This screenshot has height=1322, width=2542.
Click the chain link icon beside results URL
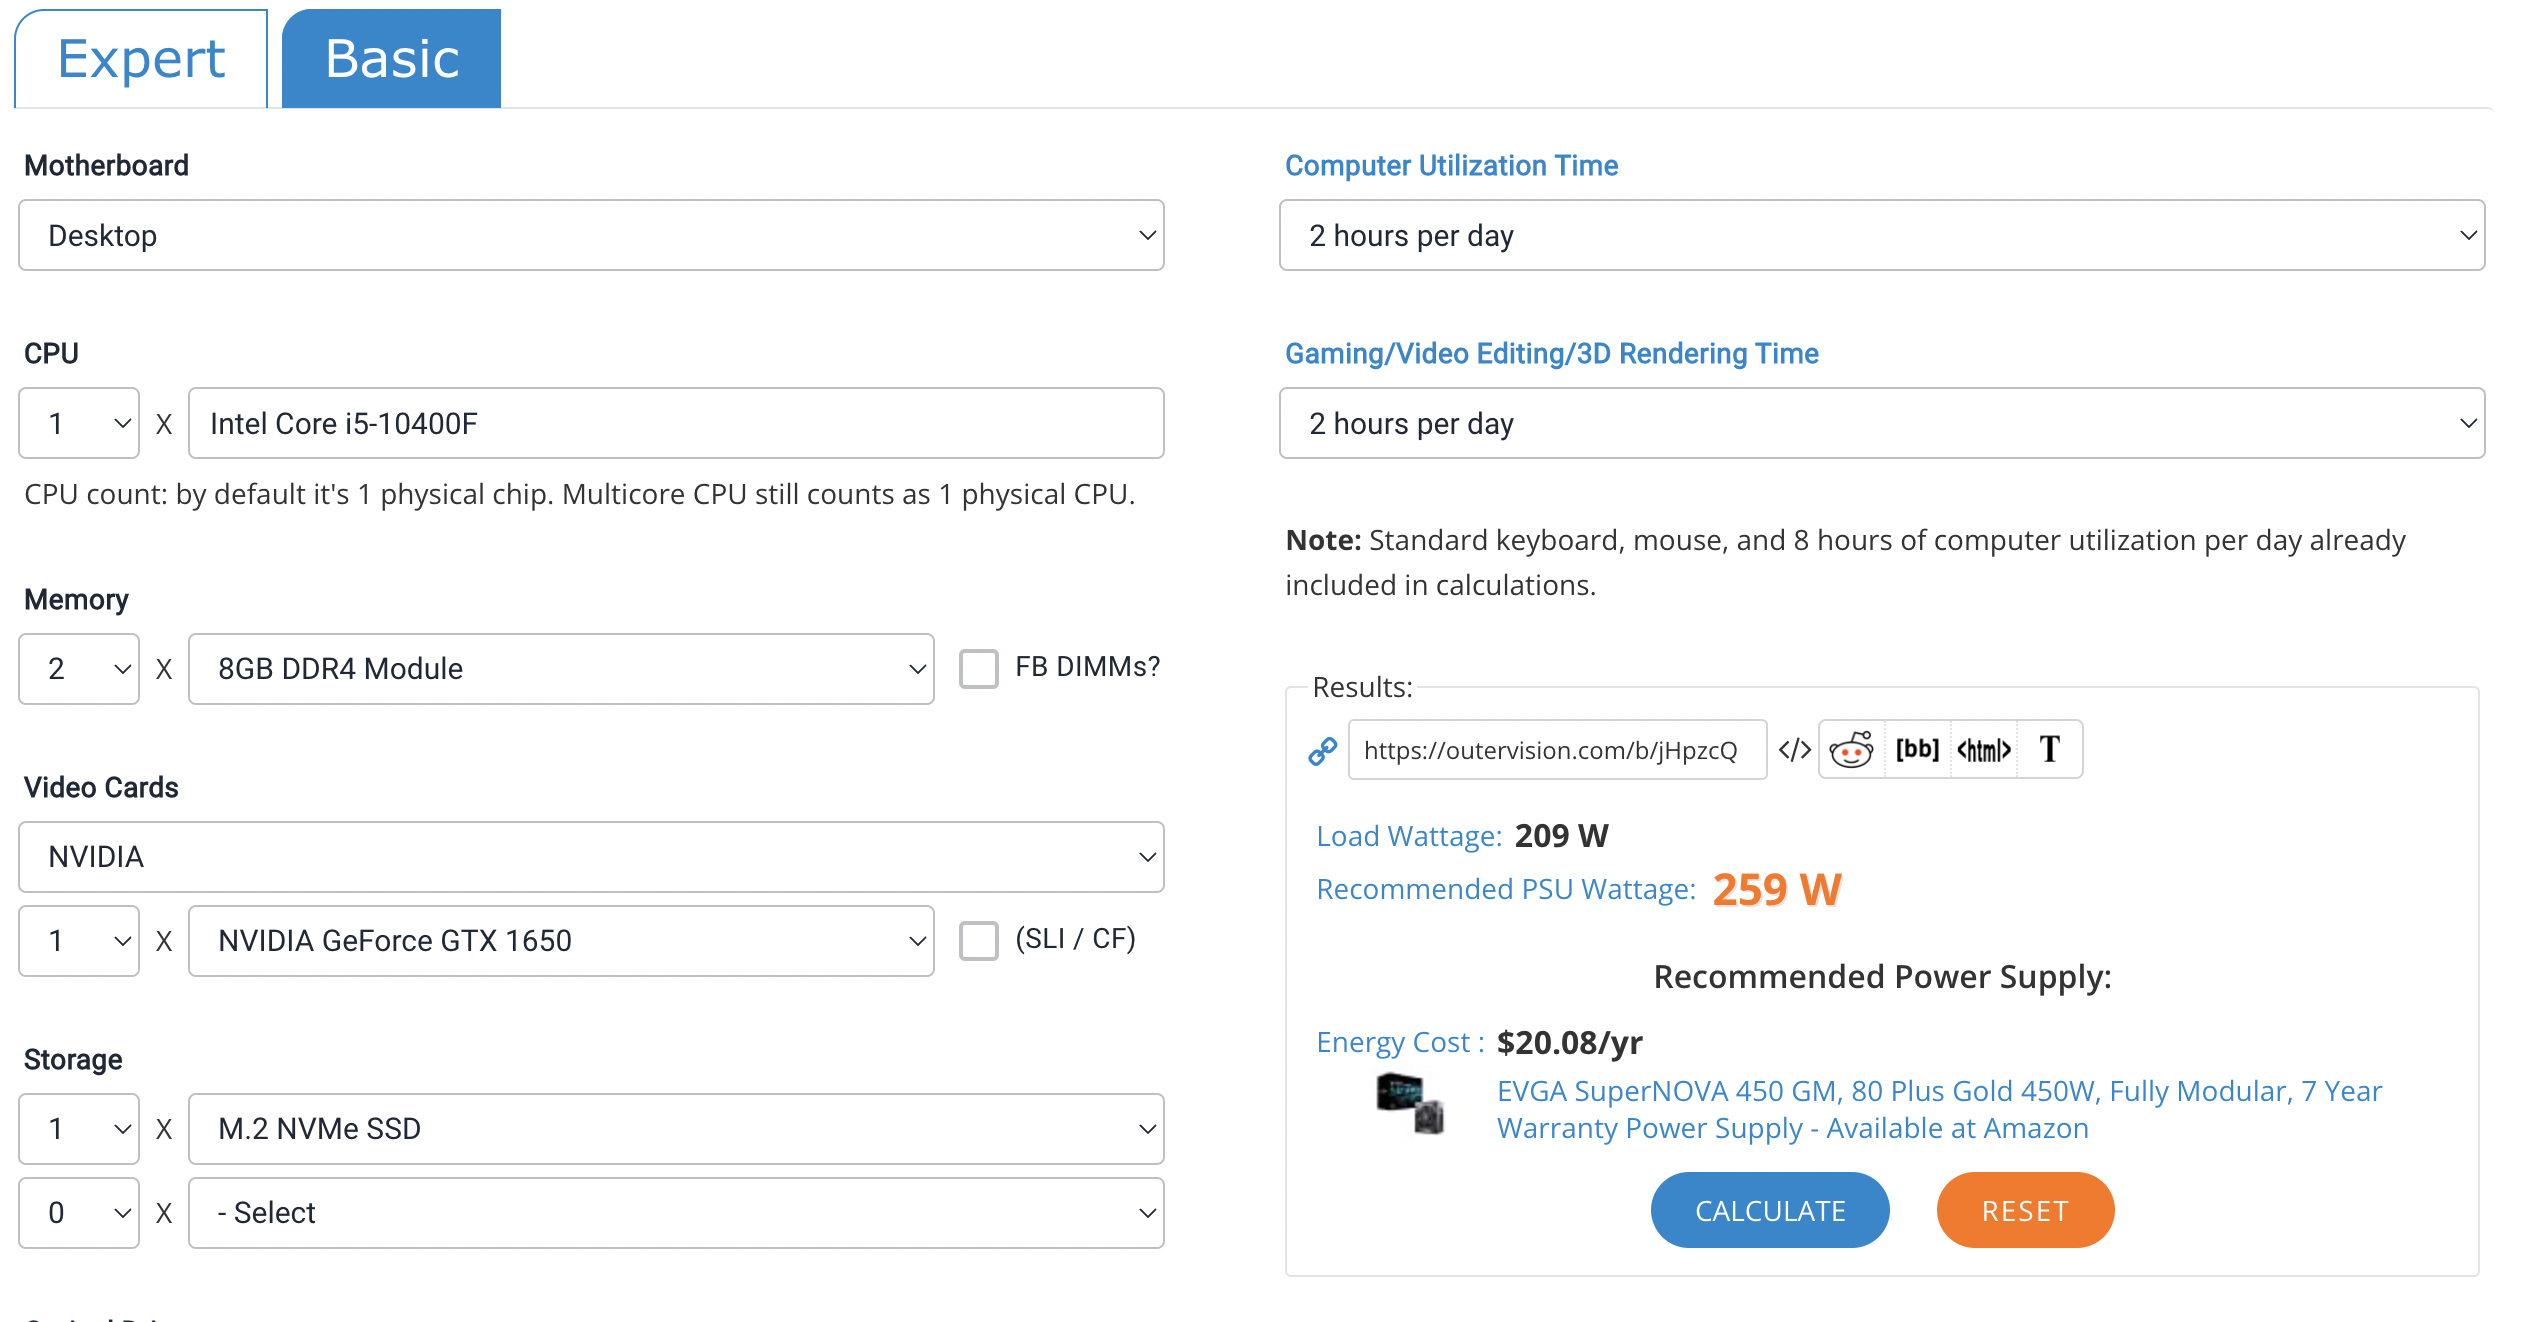(x=1322, y=750)
